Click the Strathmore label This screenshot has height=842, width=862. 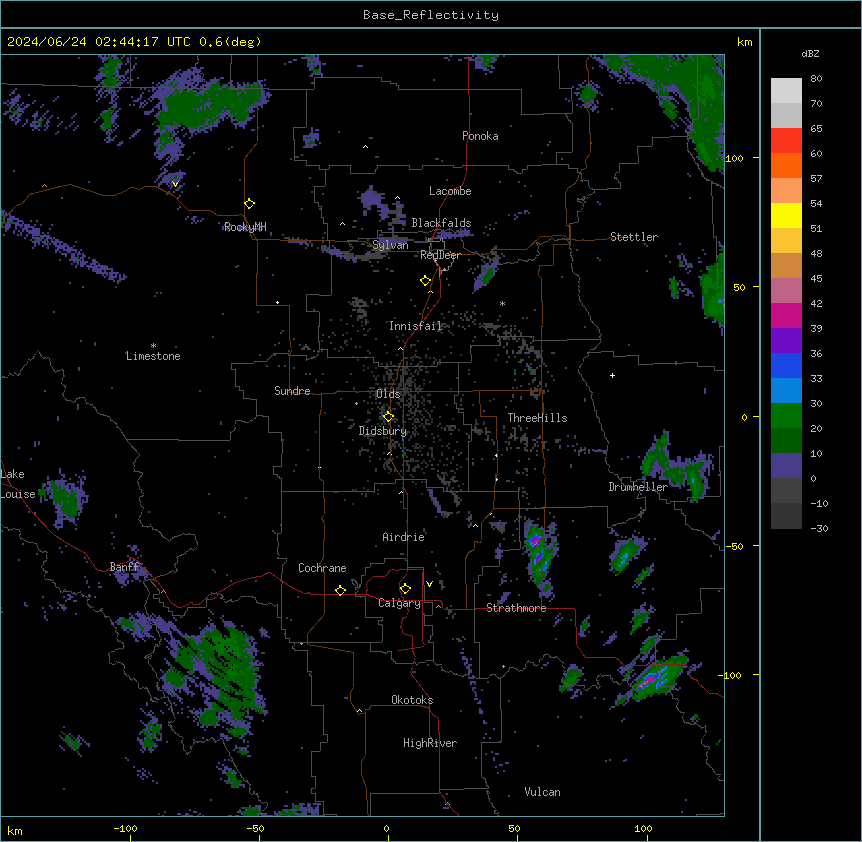[x=516, y=608]
